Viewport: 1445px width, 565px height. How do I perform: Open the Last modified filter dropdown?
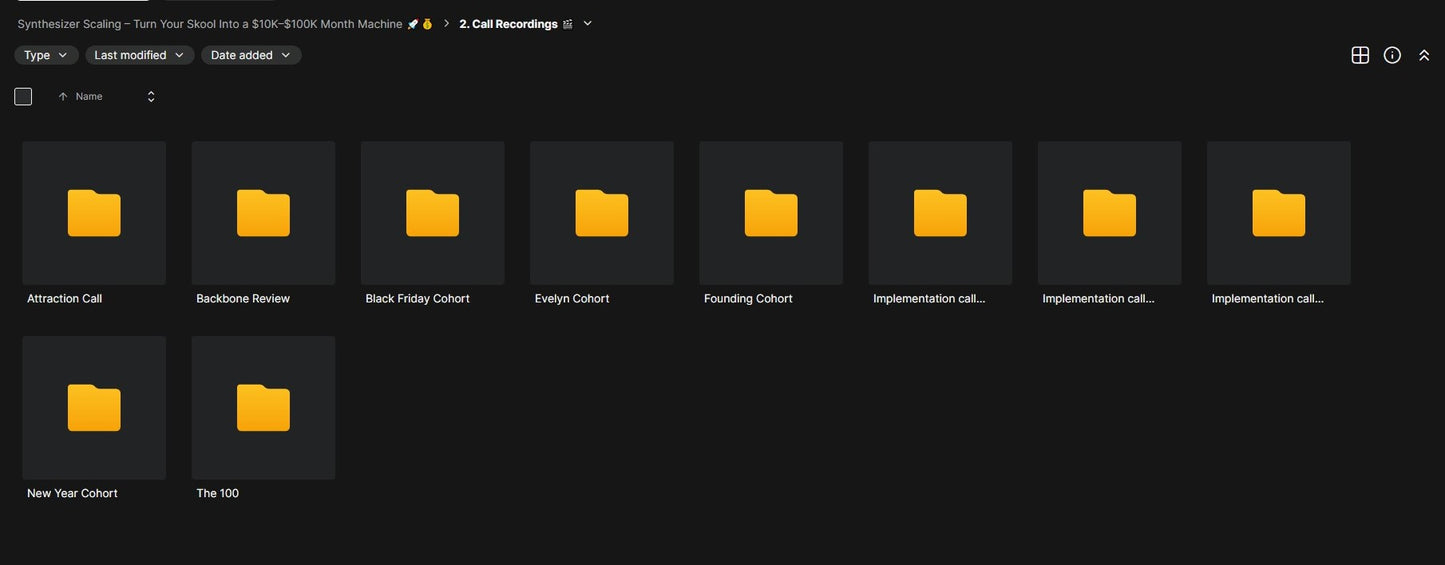tap(139, 55)
